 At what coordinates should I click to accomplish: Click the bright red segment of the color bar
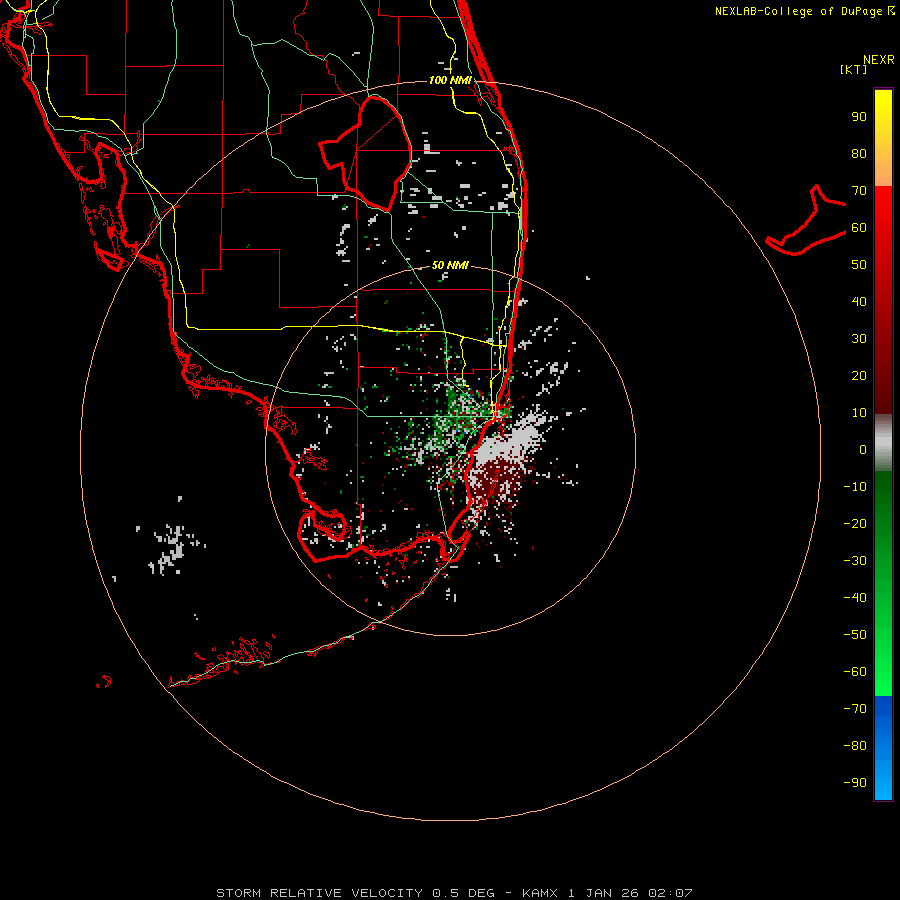[x=883, y=230]
